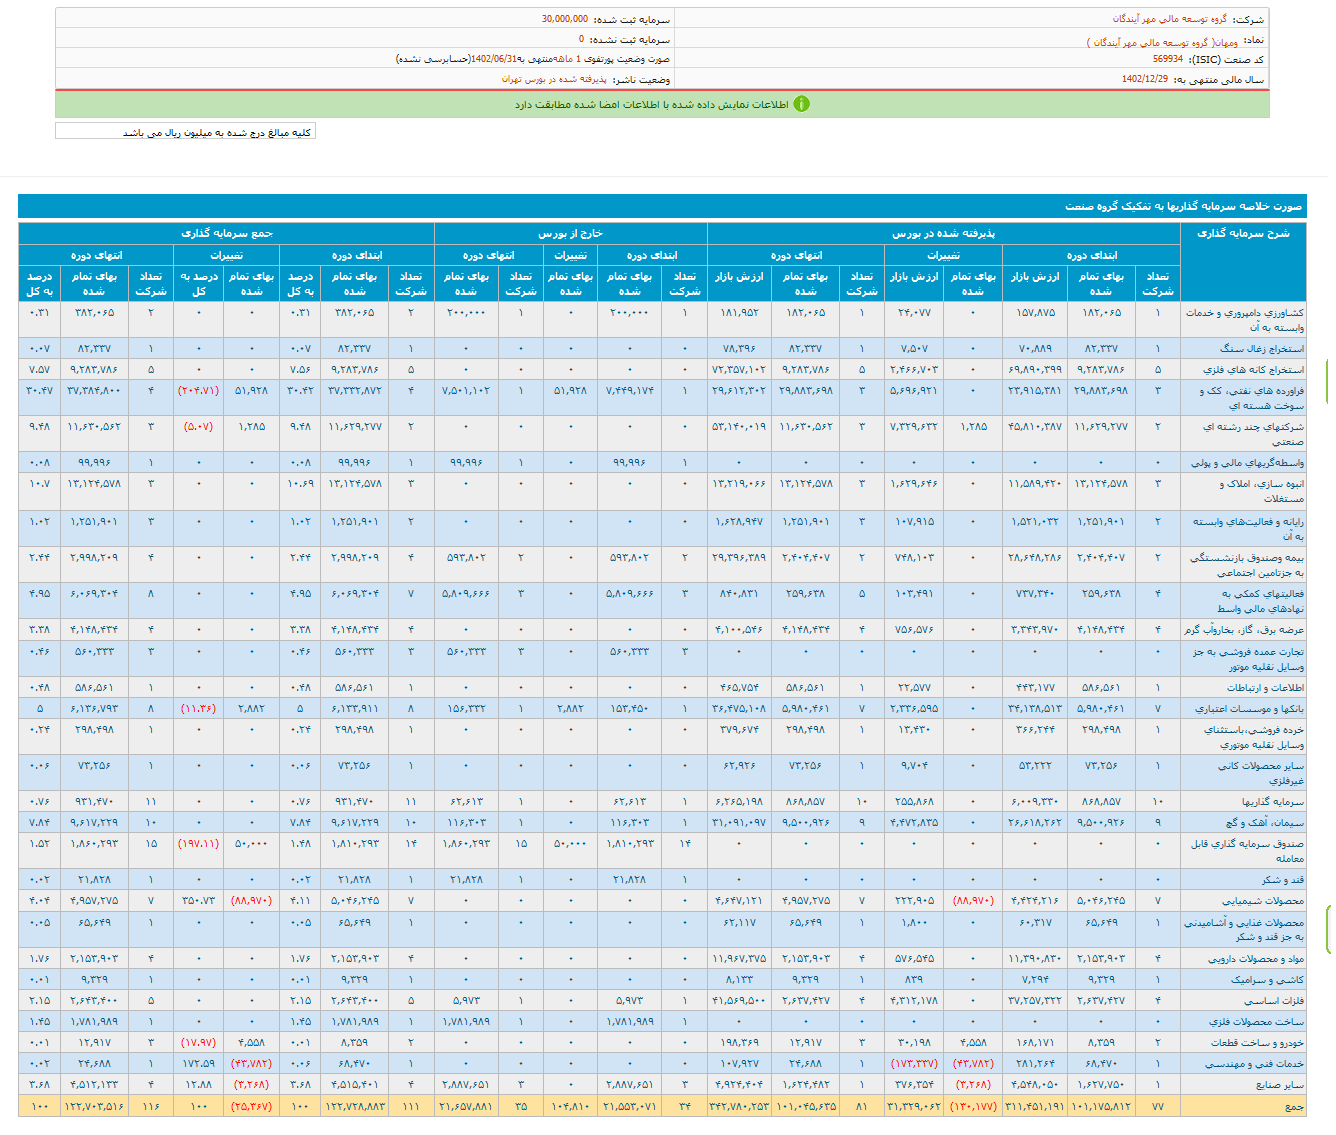Click the green info icon in the banner

(801, 104)
